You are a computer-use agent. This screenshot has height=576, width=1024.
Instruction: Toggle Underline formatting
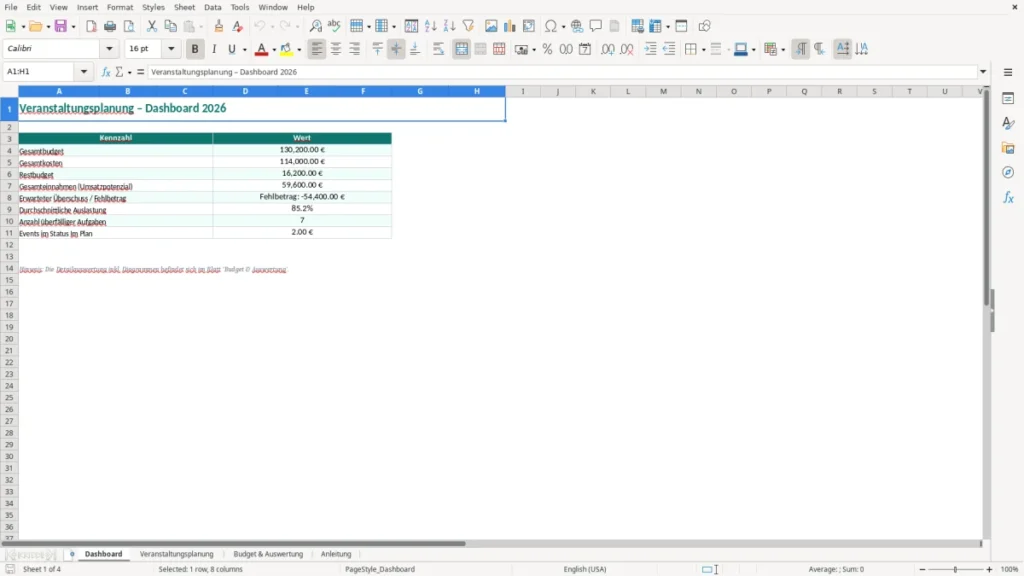coord(231,49)
